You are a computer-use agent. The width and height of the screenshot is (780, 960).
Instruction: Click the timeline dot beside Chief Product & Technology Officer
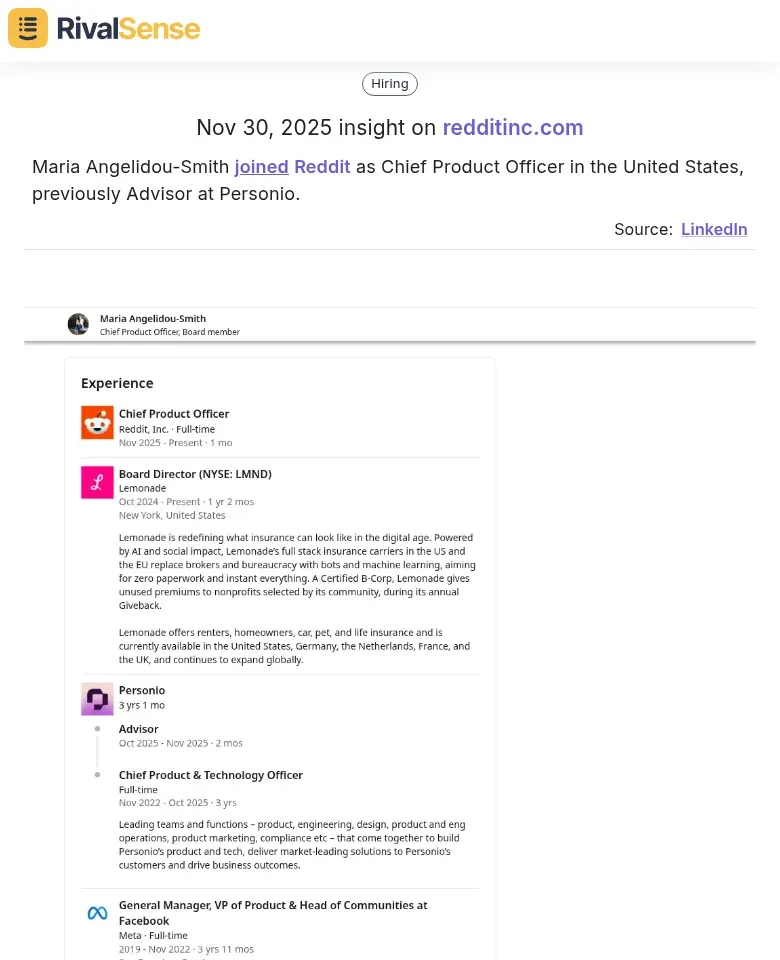click(97, 776)
